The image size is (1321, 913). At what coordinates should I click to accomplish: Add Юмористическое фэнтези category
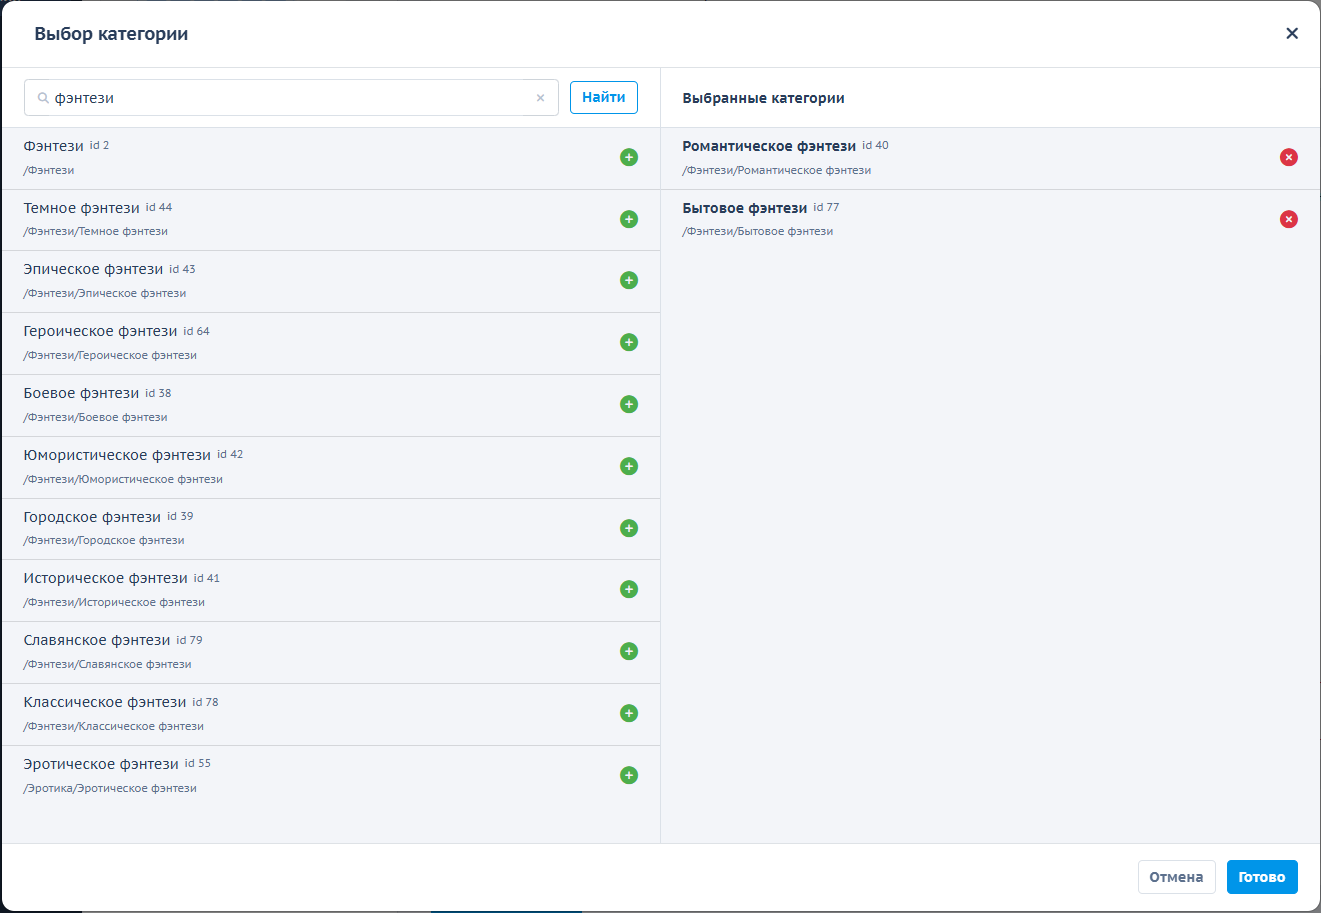coord(629,466)
